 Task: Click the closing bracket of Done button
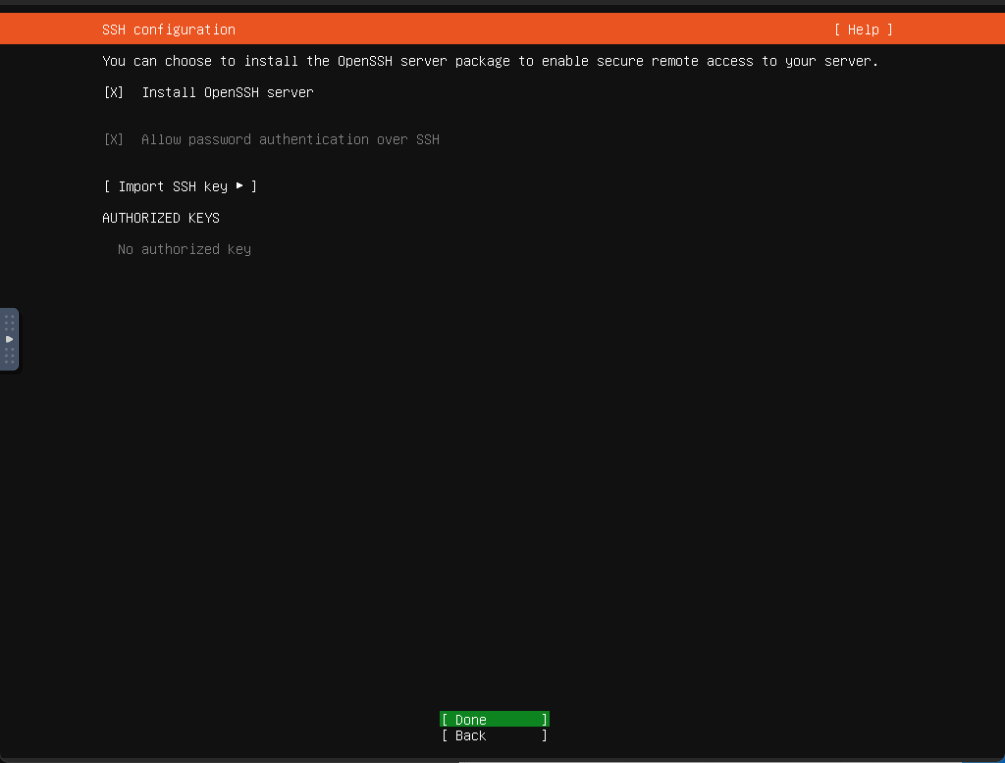pos(544,720)
